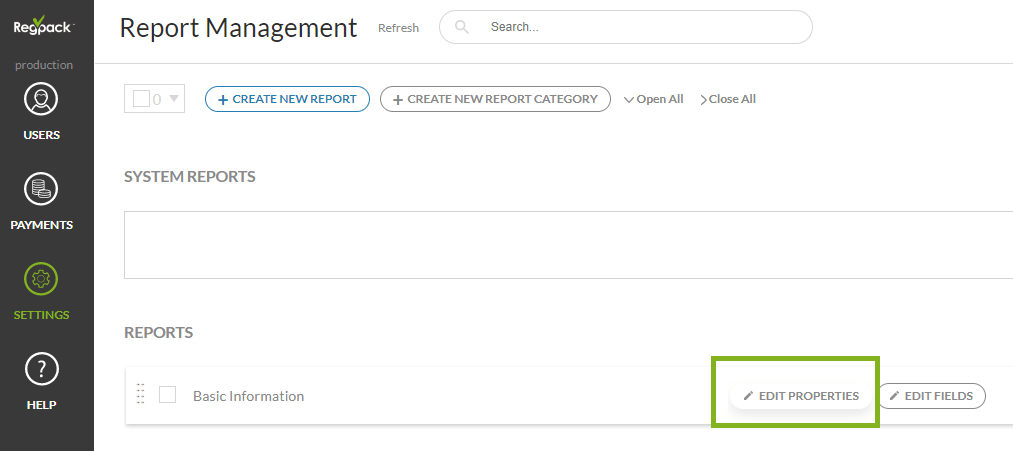Click the magnifier icon in search bar
Image resolution: width=1013 pixels, height=451 pixels.
point(462,27)
